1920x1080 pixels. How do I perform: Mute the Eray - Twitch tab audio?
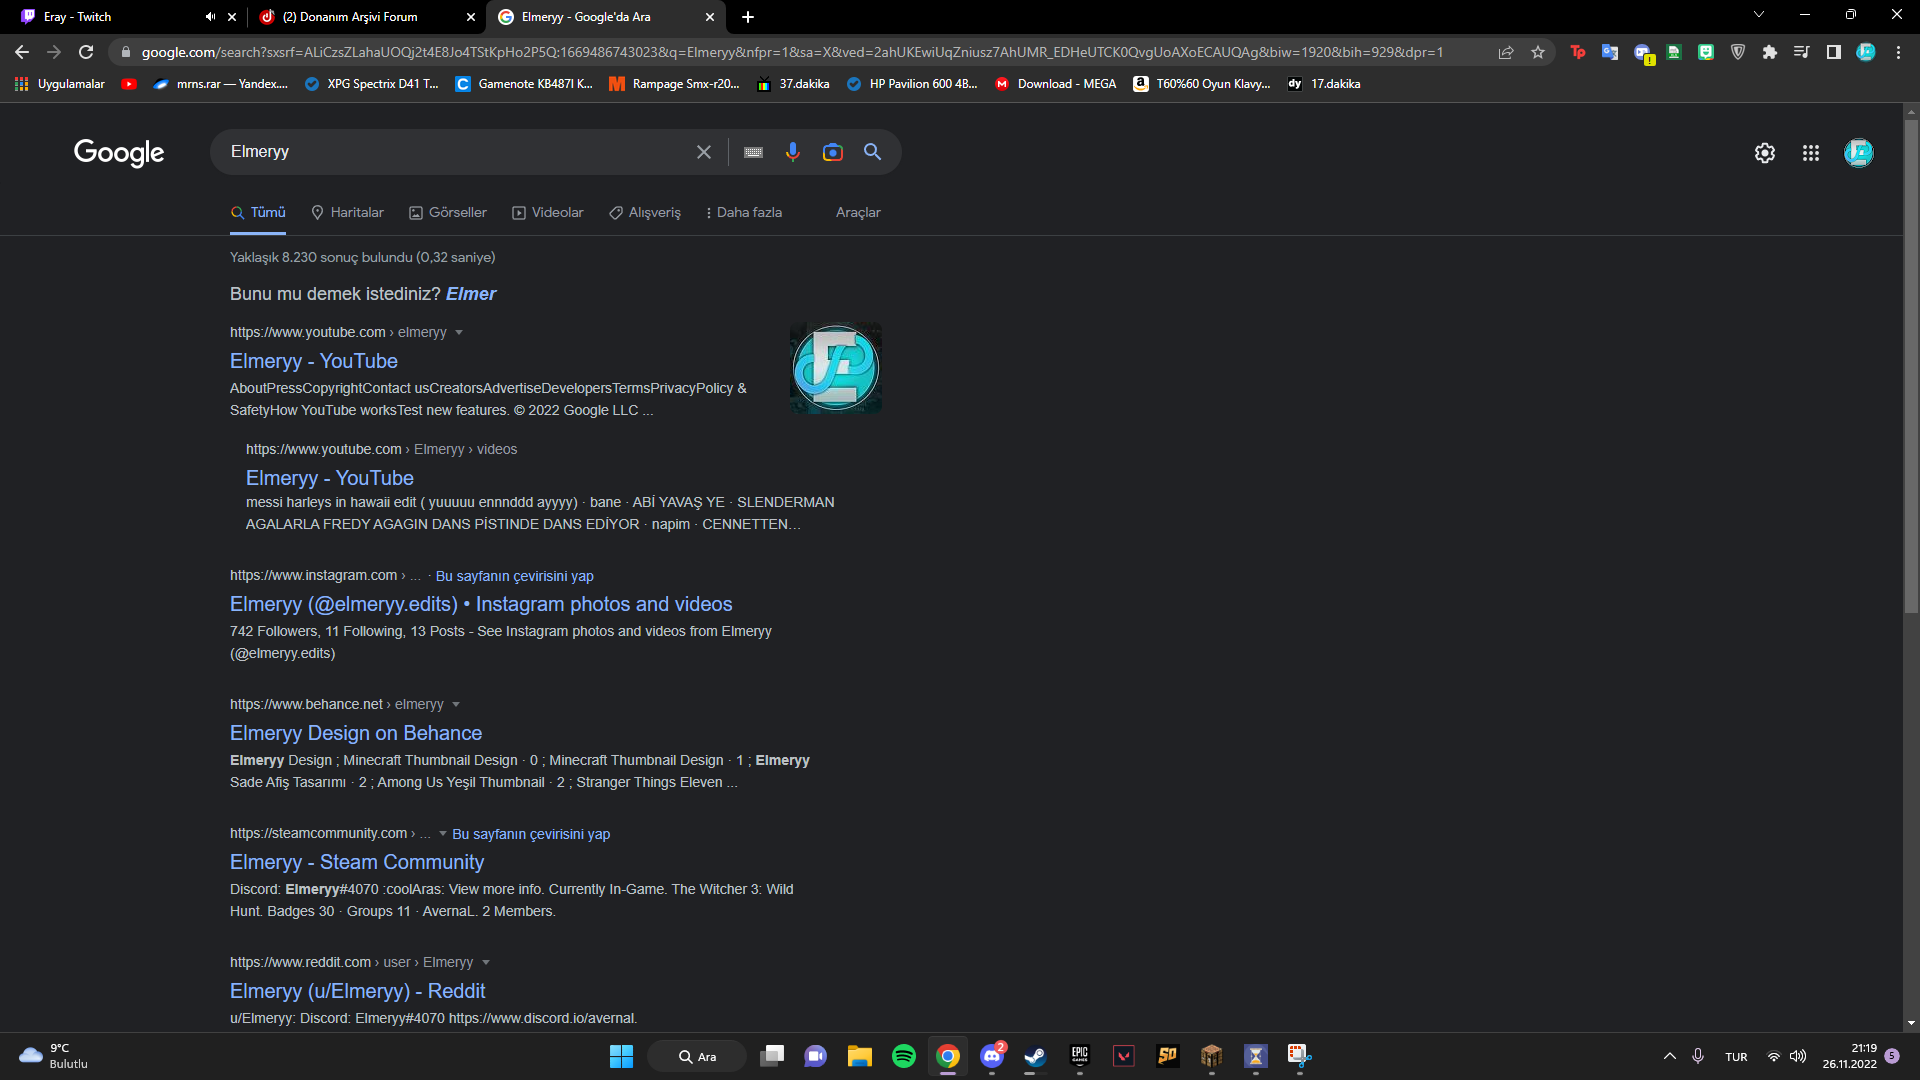(x=210, y=17)
